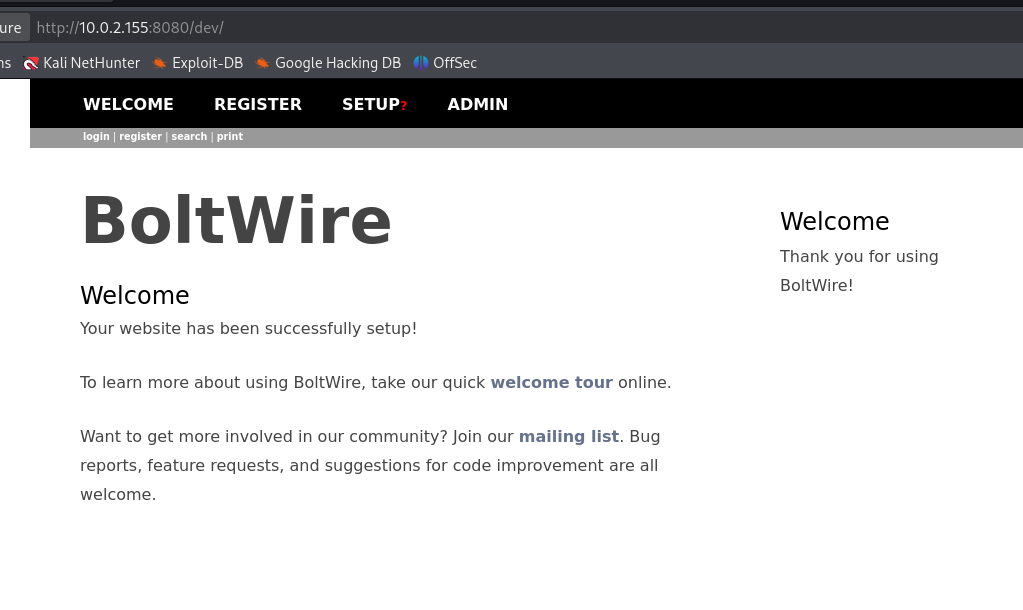Follow the mailing list link

(569, 436)
